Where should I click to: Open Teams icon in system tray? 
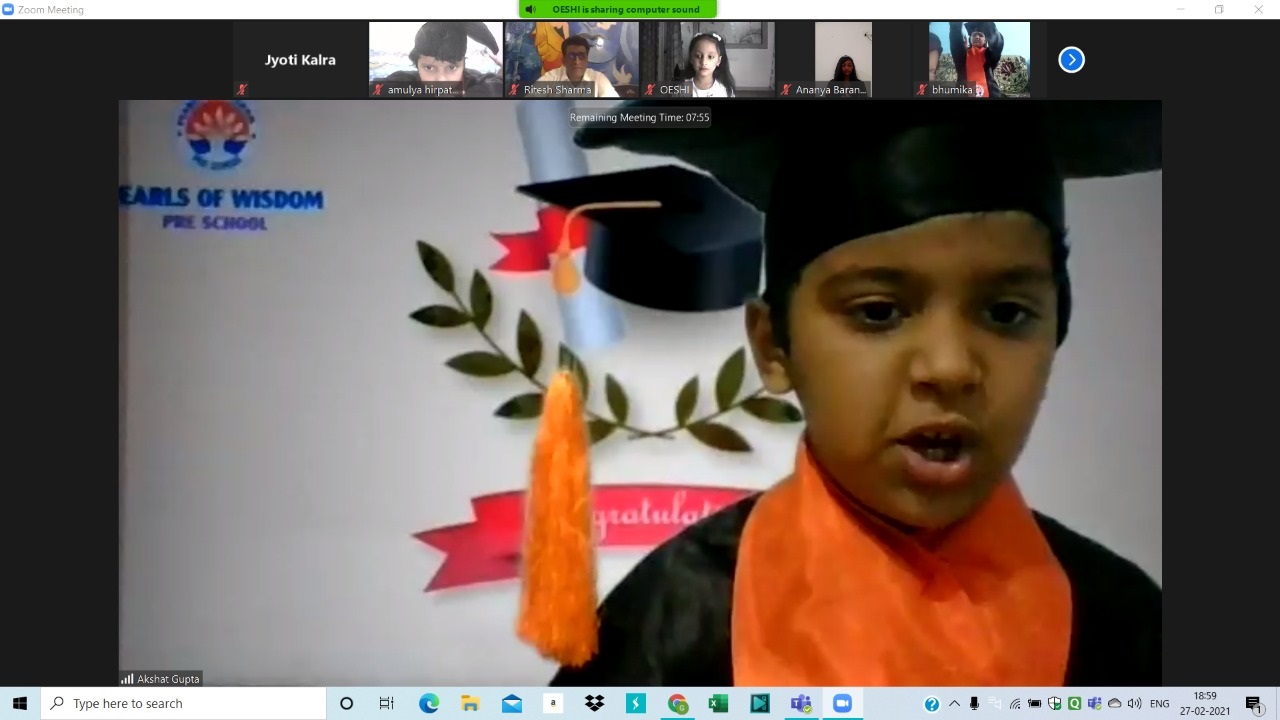click(1095, 704)
